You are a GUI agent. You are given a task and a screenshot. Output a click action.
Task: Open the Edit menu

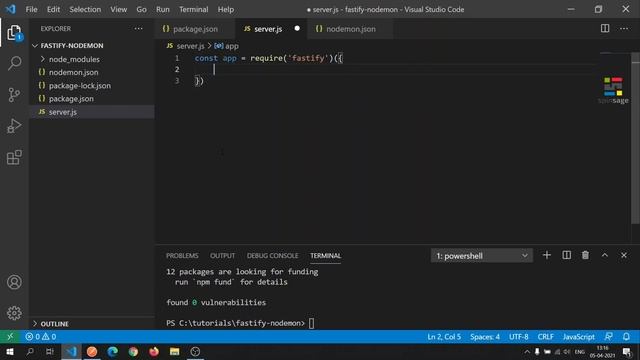(53, 9)
